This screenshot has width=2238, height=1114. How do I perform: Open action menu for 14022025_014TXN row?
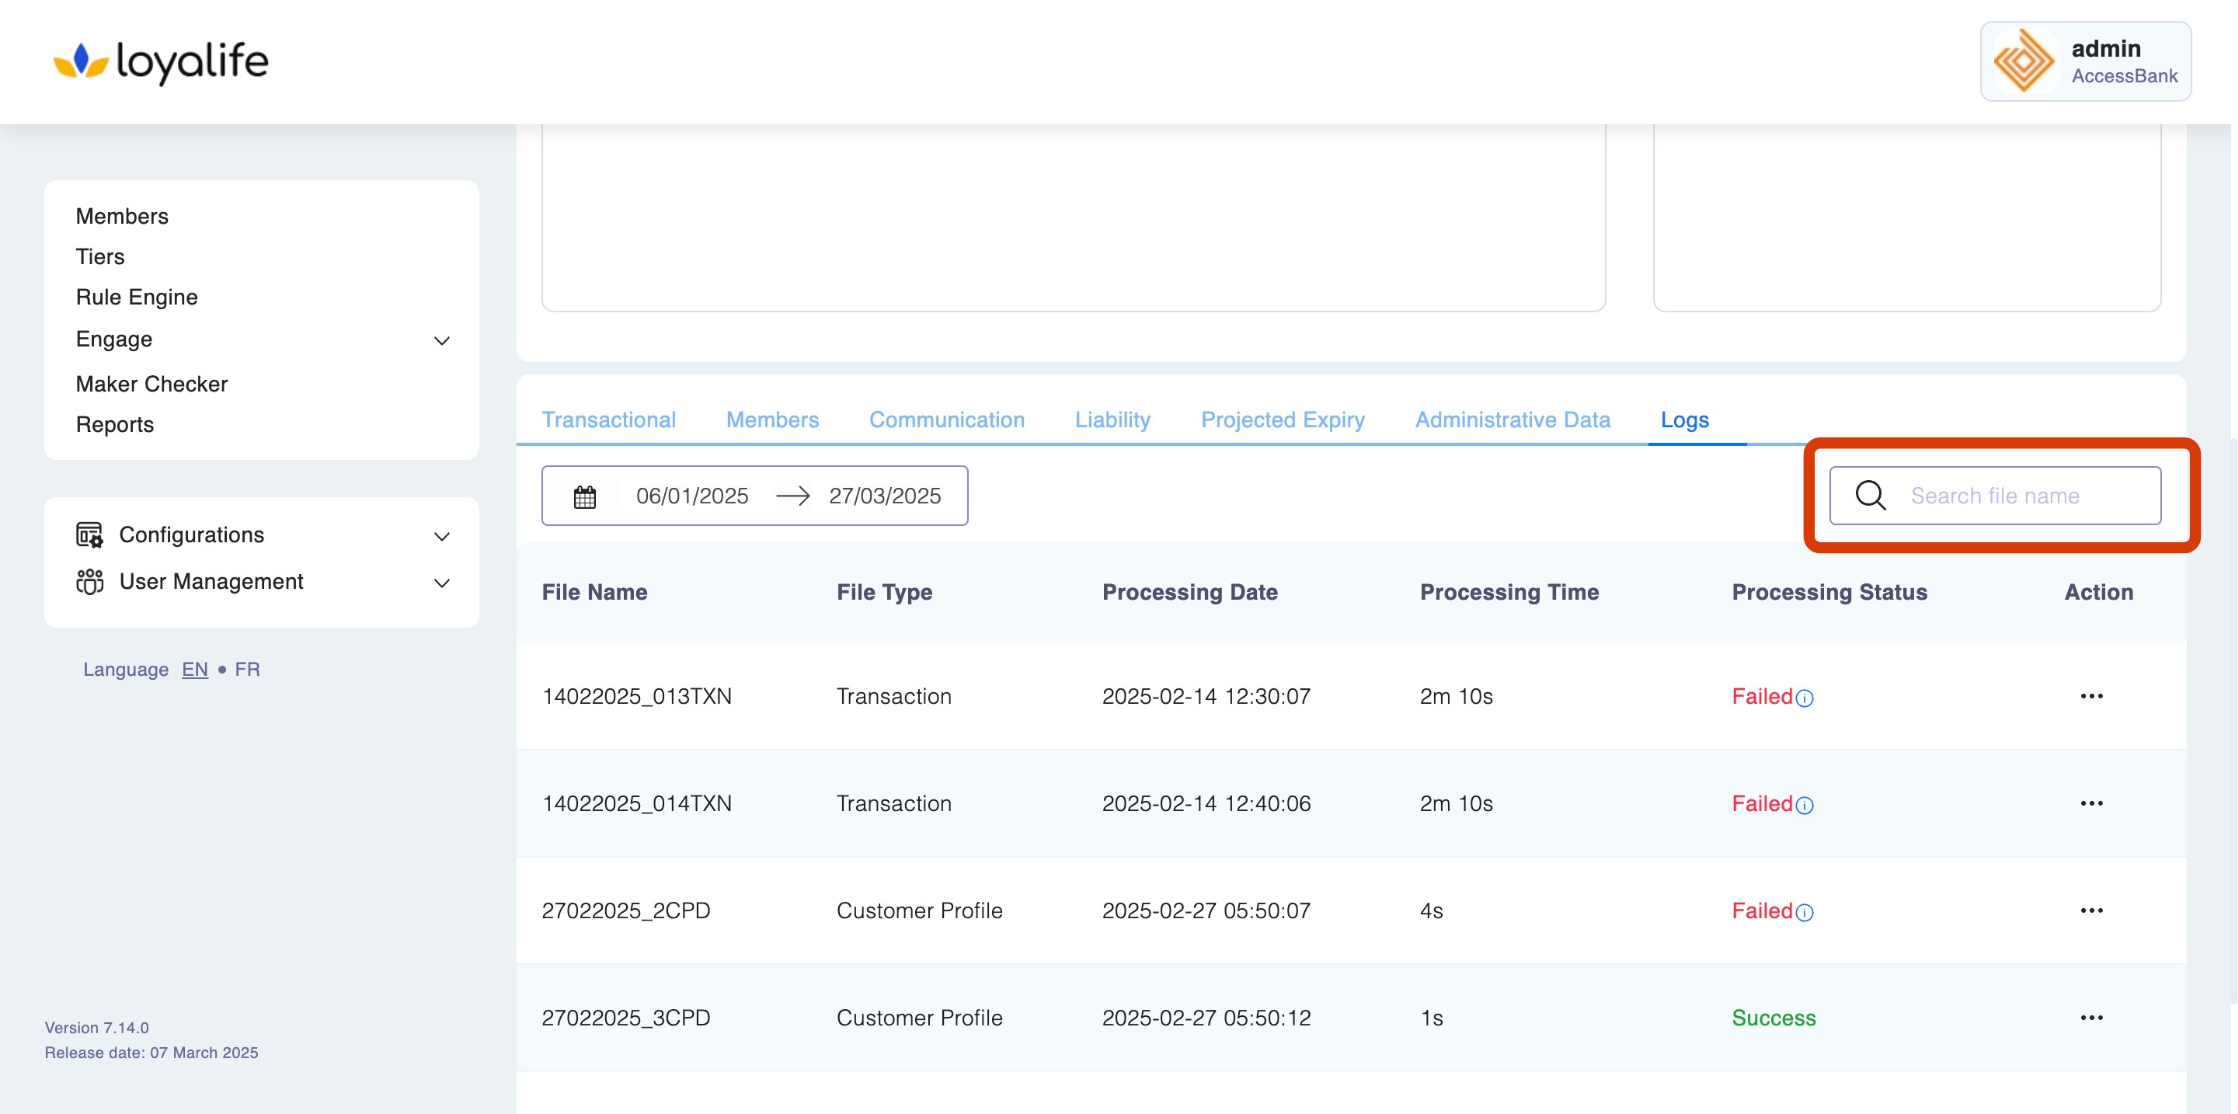click(x=2091, y=804)
